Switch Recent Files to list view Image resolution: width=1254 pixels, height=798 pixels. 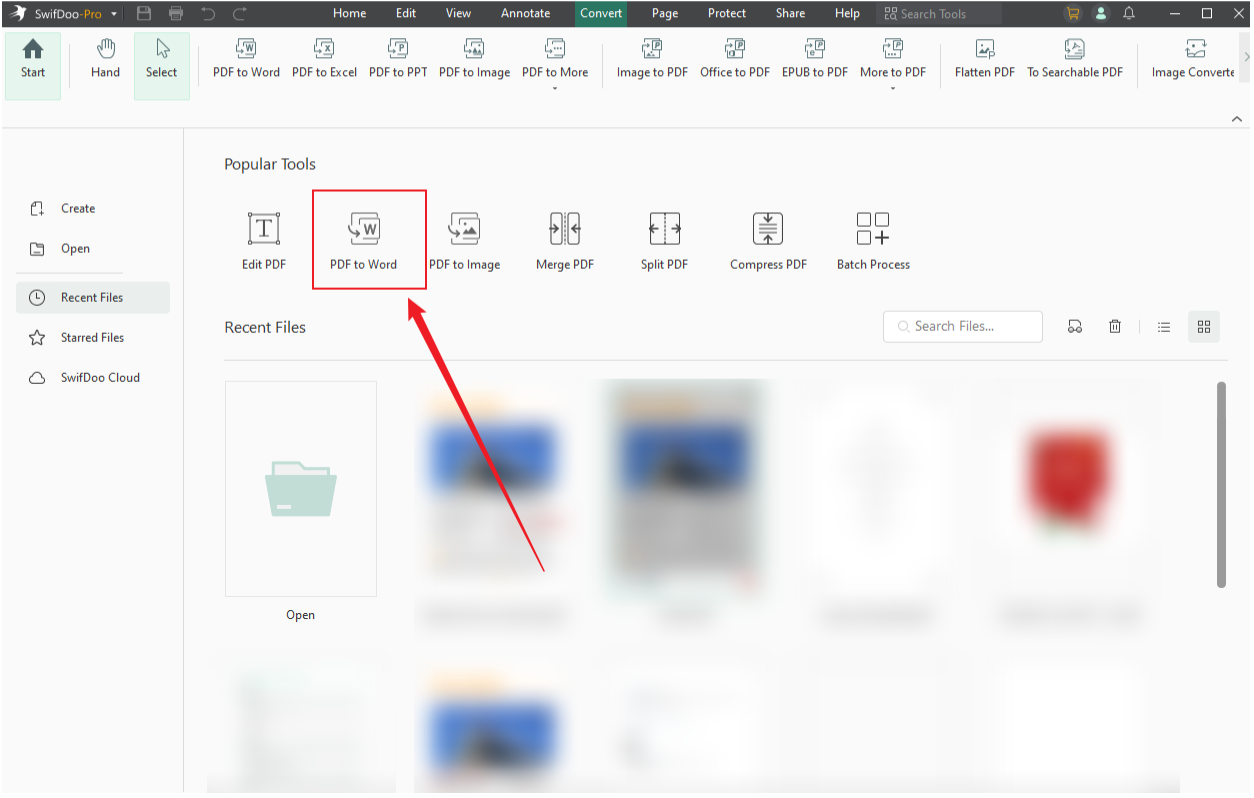coord(1163,326)
